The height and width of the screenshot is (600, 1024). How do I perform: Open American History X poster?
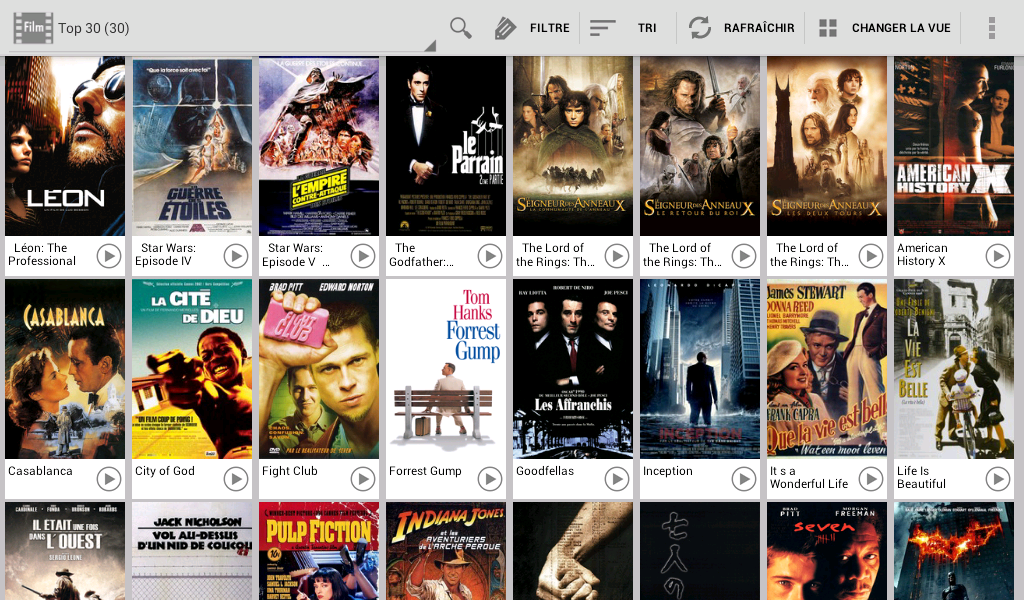[954, 146]
